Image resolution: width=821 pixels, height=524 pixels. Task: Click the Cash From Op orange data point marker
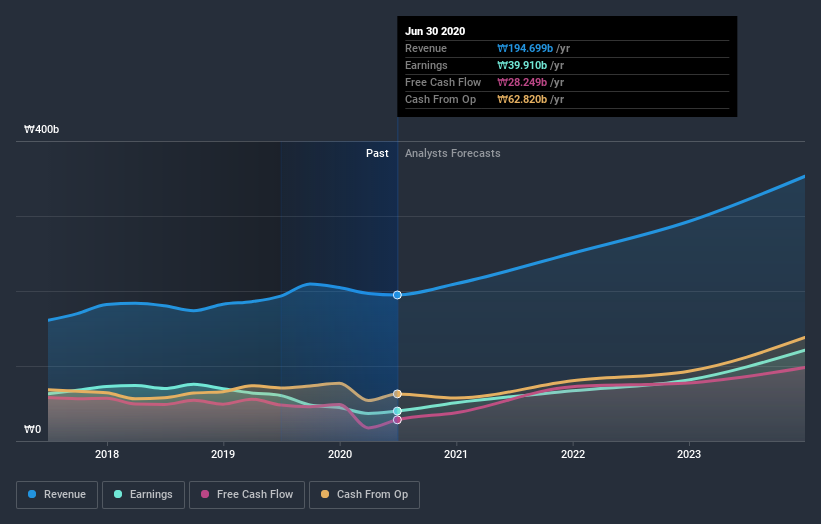pyautogui.click(x=397, y=394)
